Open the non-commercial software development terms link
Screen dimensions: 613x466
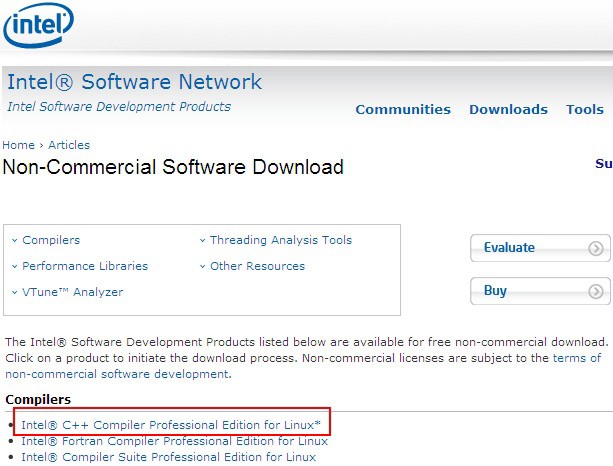[118, 374]
